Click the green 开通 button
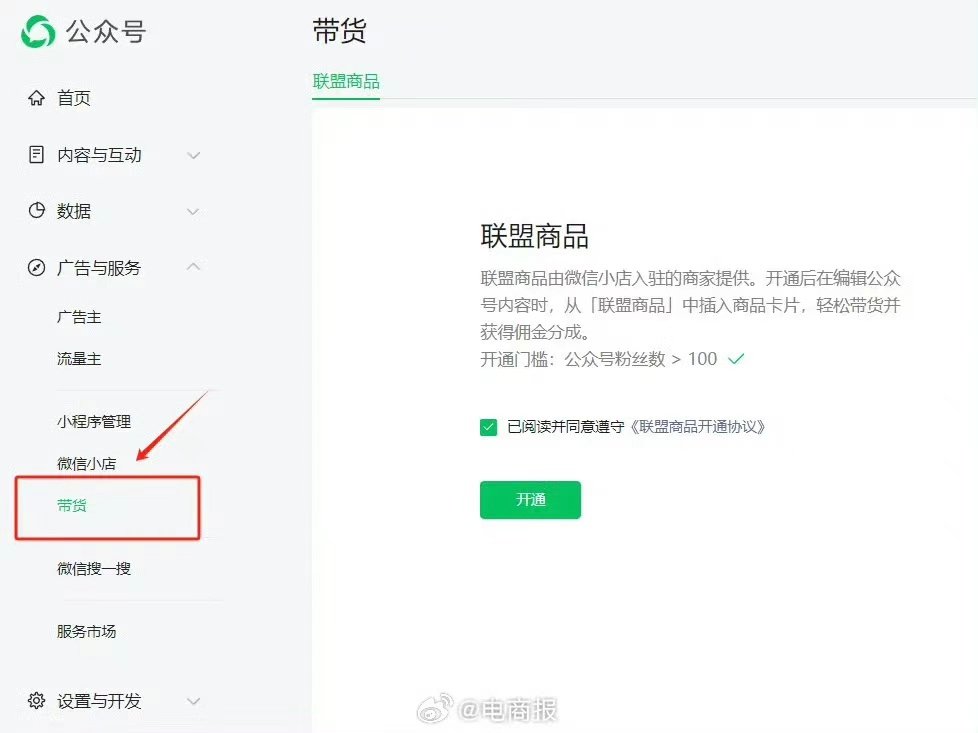Screen dimensions: 978x733 coord(530,500)
